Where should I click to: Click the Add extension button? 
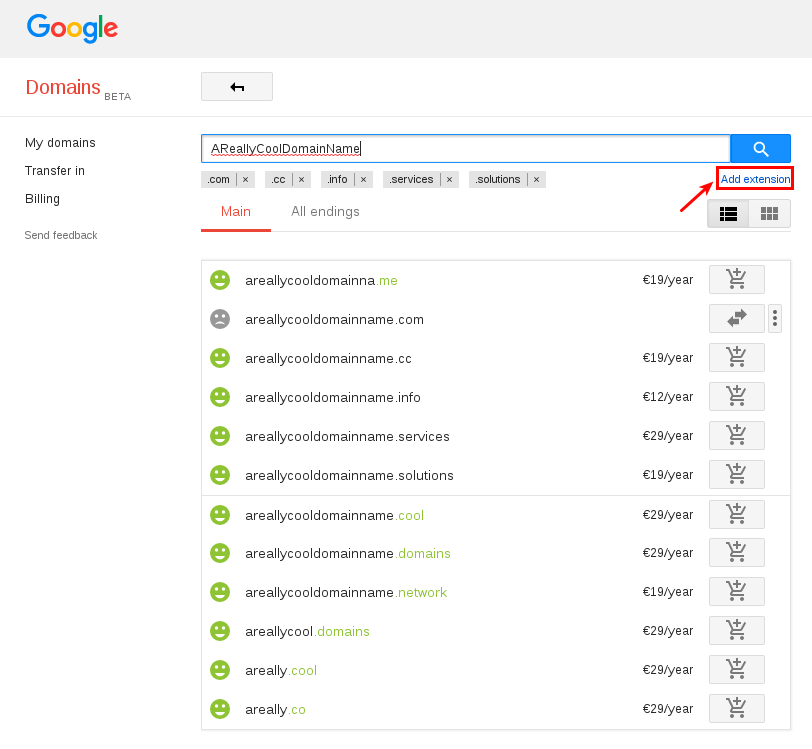[754, 178]
